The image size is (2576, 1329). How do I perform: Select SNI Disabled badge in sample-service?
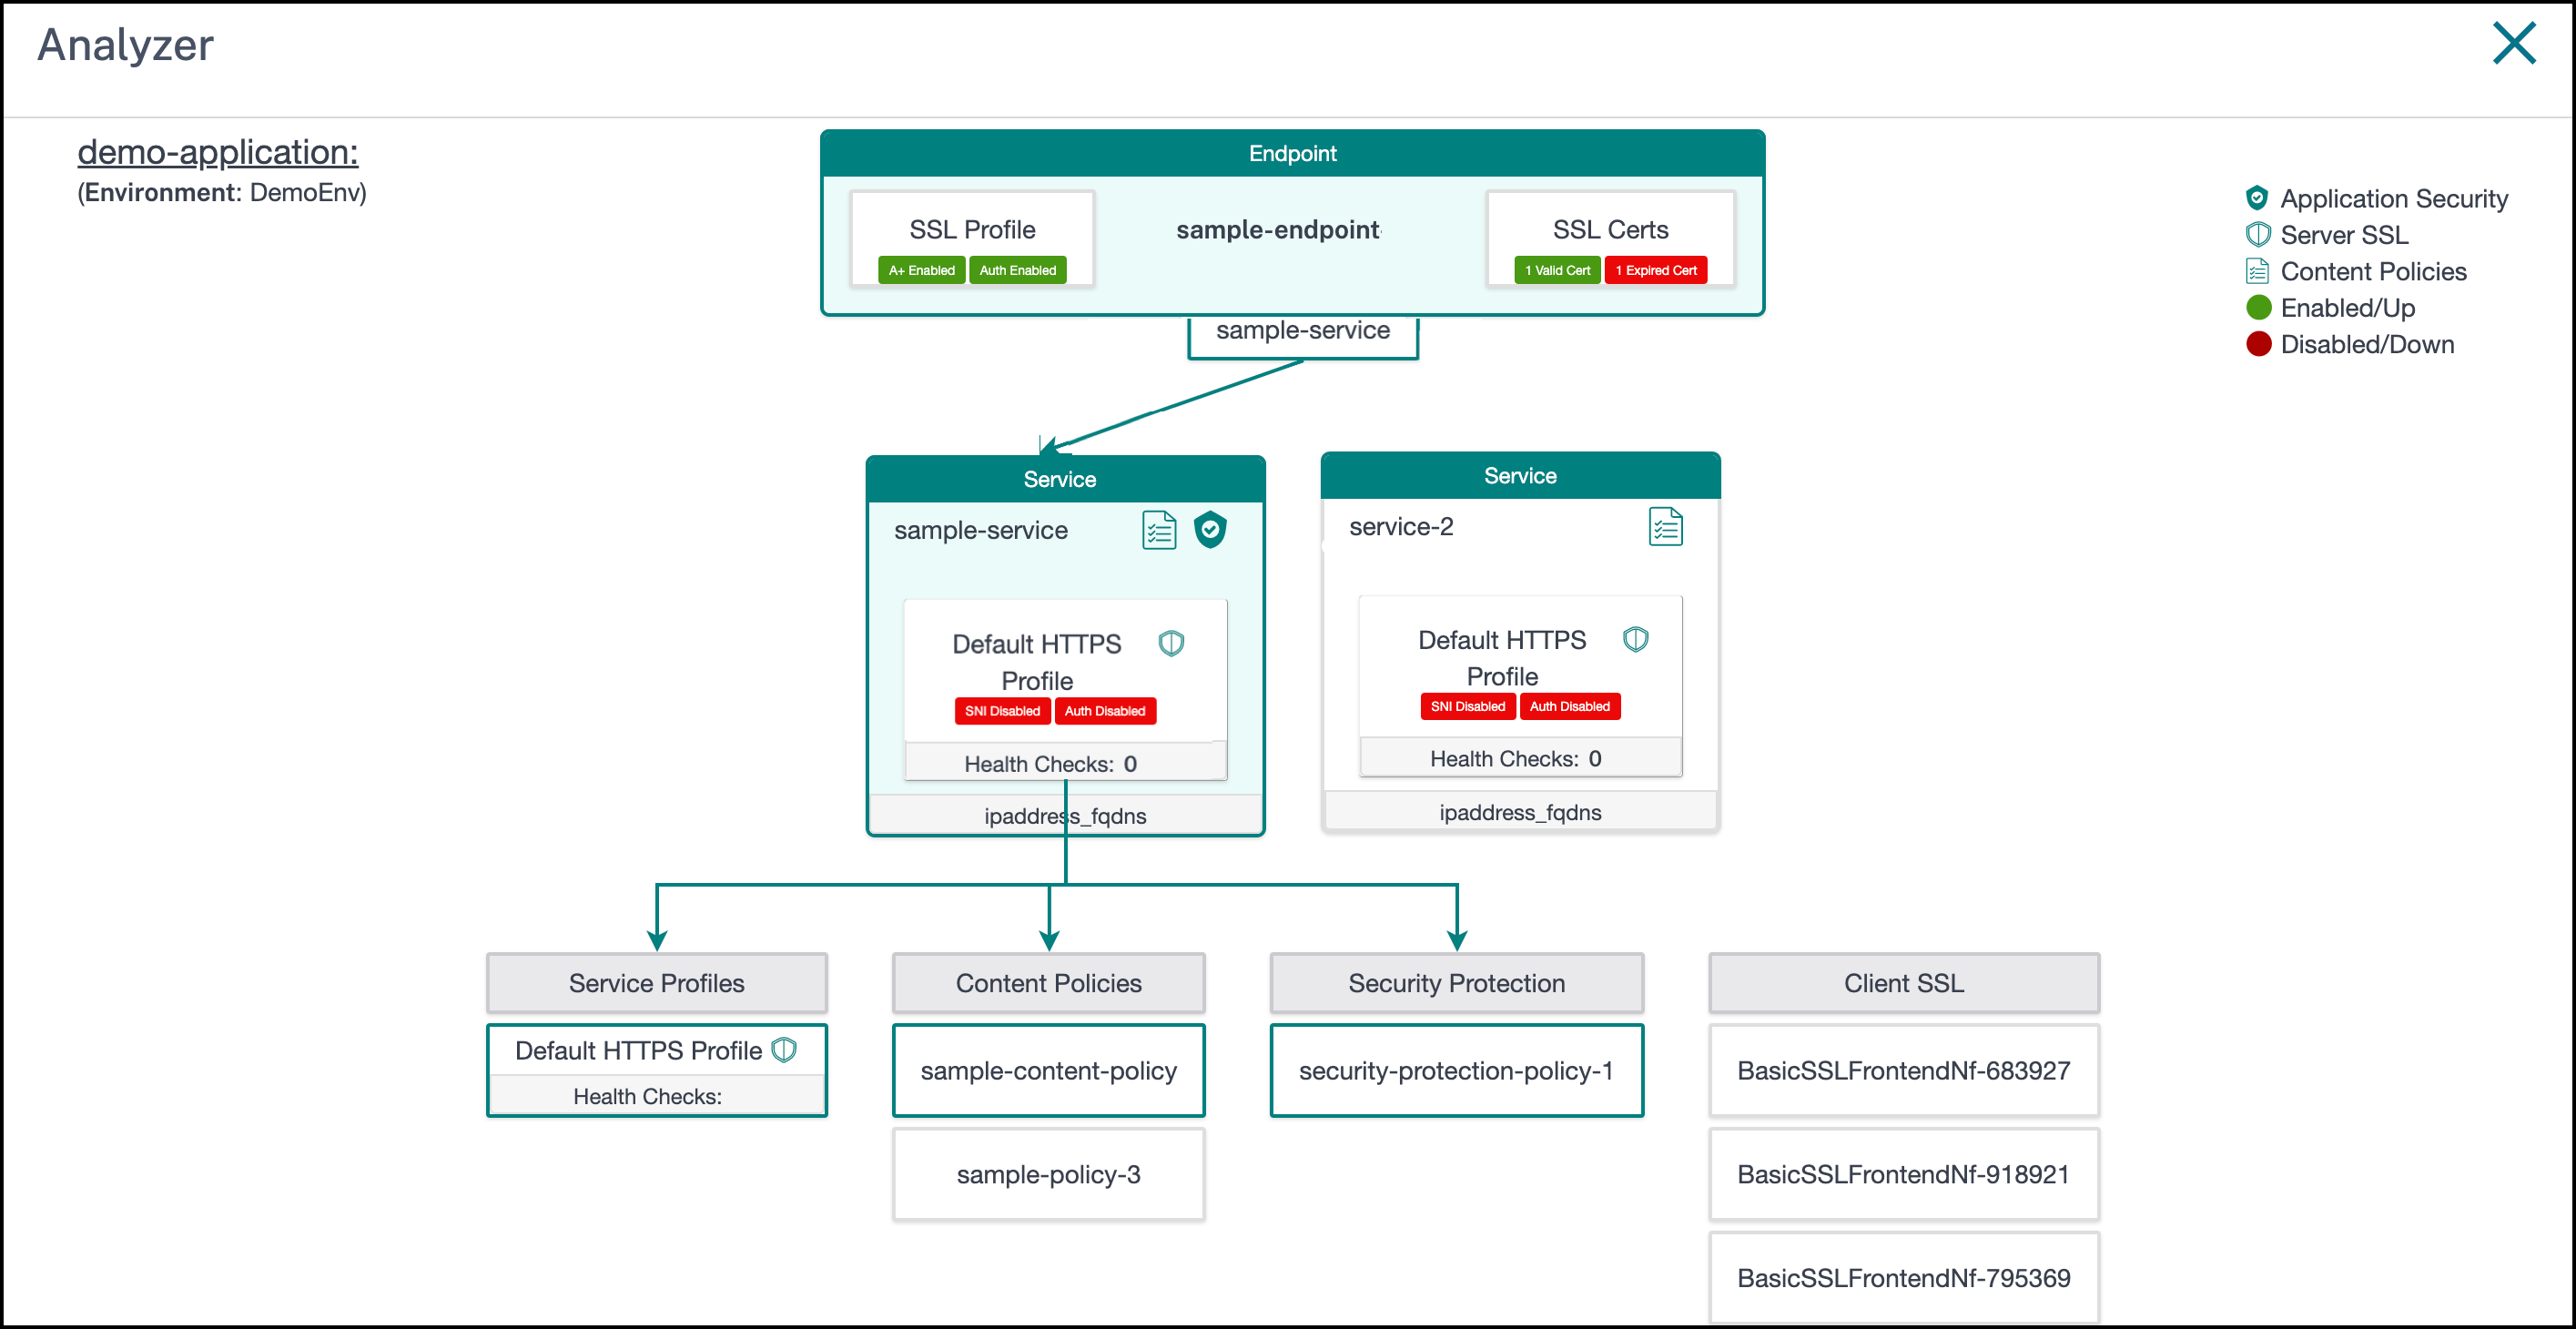click(x=1002, y=711)
